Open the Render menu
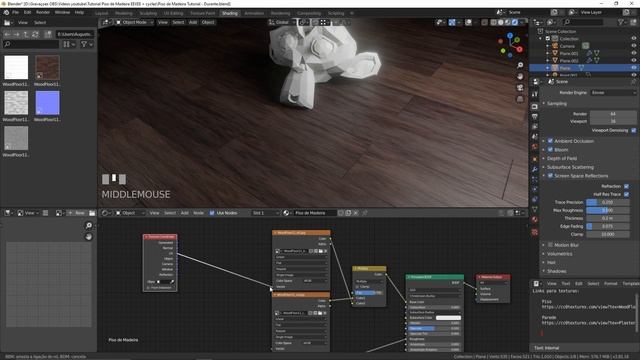This screenshot has height=360, width=640. click(43, 12)
